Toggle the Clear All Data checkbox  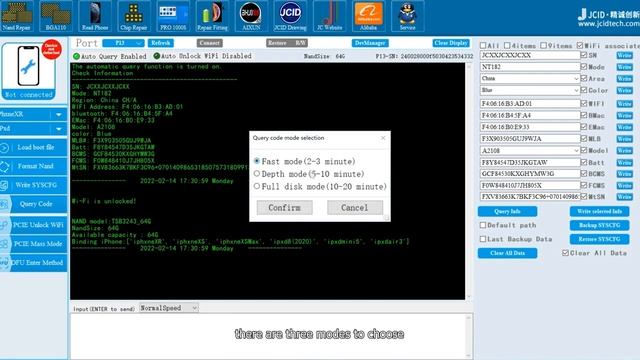coord(565,253)
